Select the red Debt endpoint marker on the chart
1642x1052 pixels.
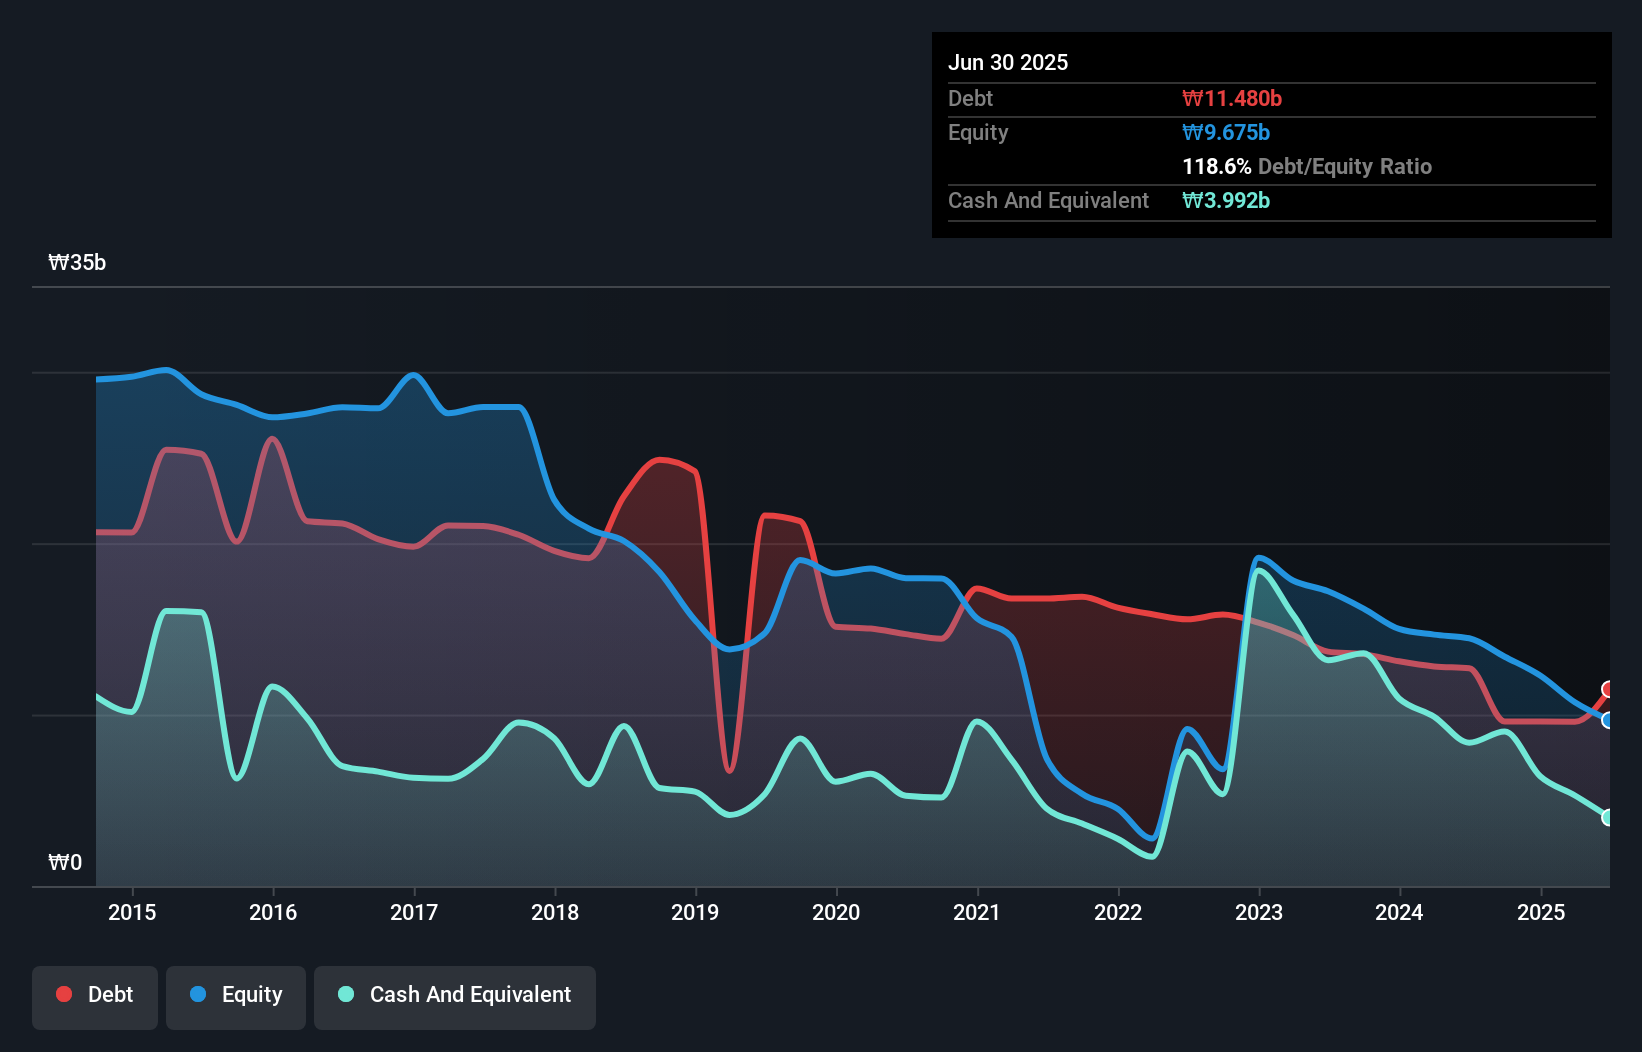coord(1608,688)
